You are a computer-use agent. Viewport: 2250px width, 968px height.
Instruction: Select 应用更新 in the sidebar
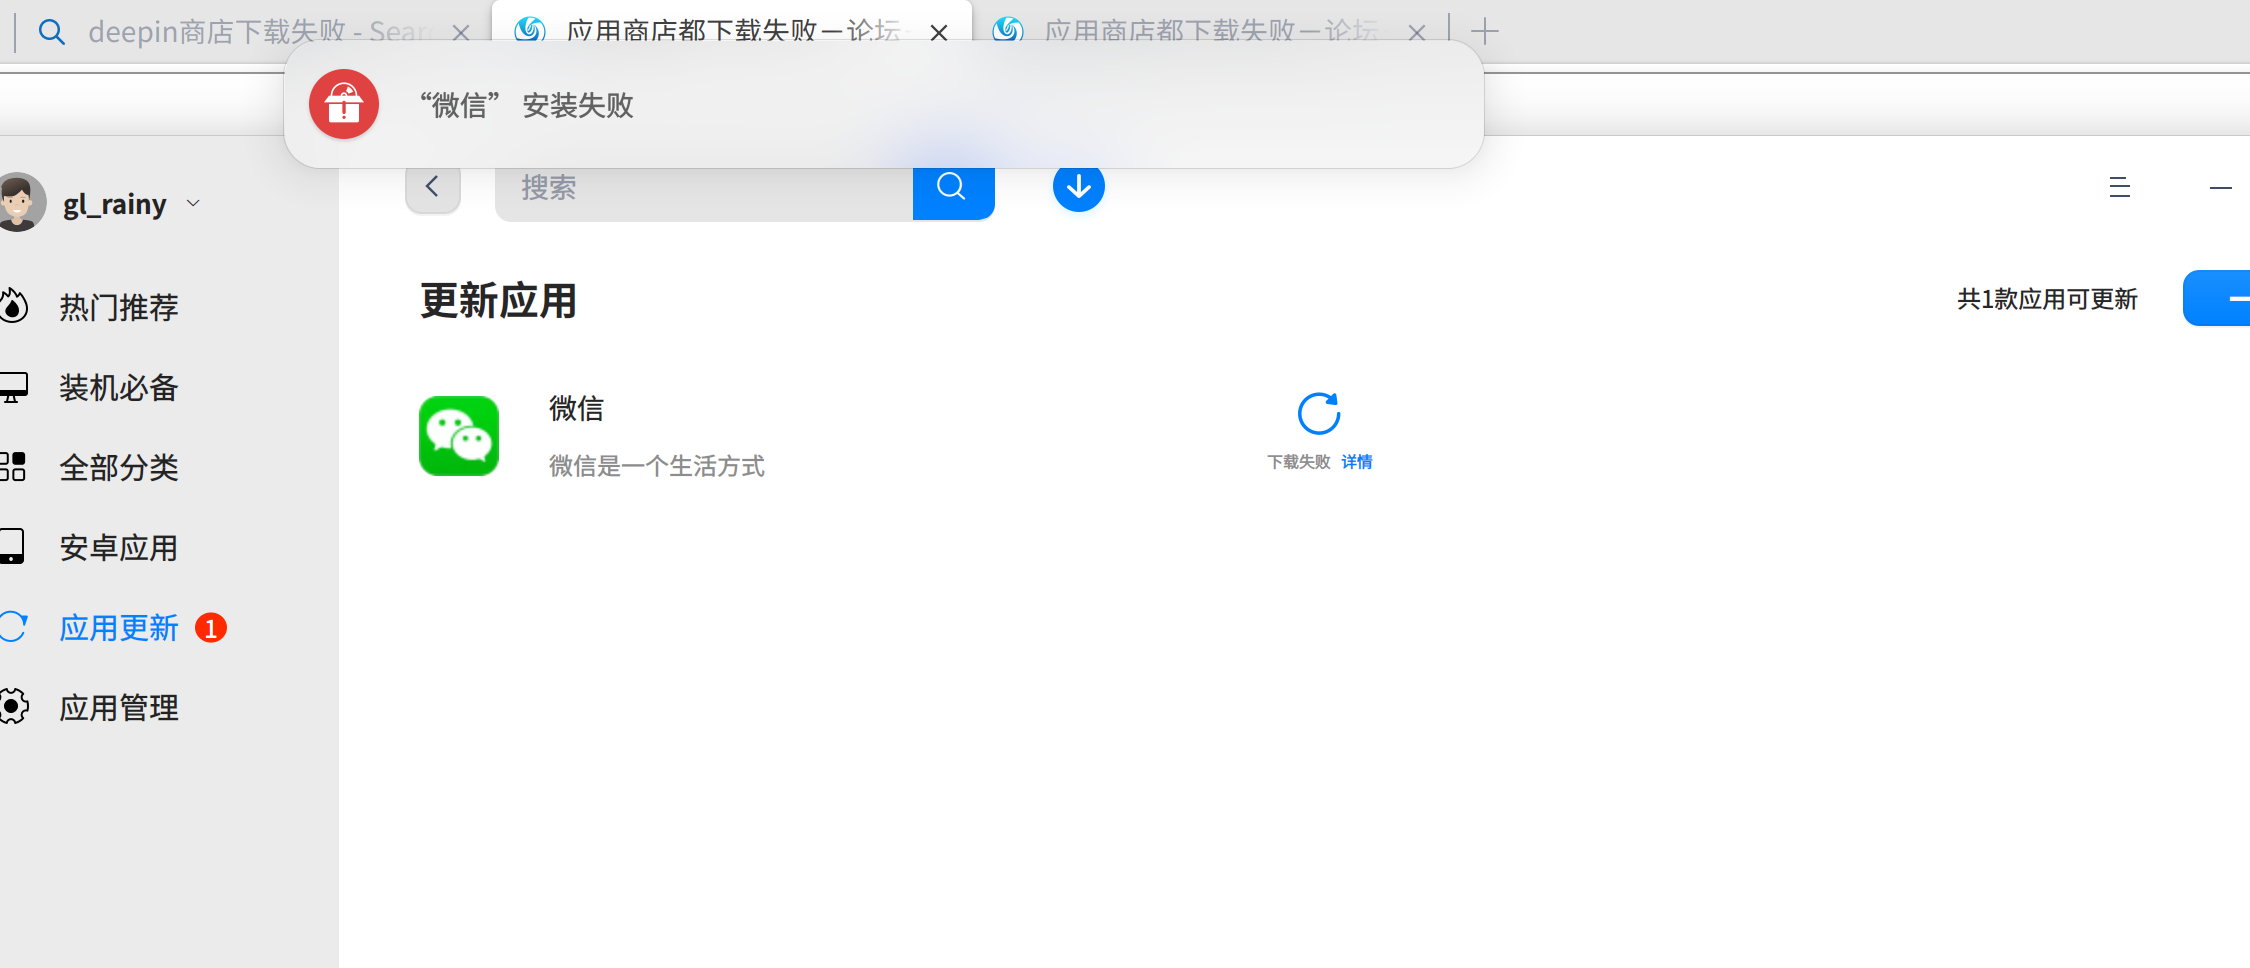tap(119, 627)
